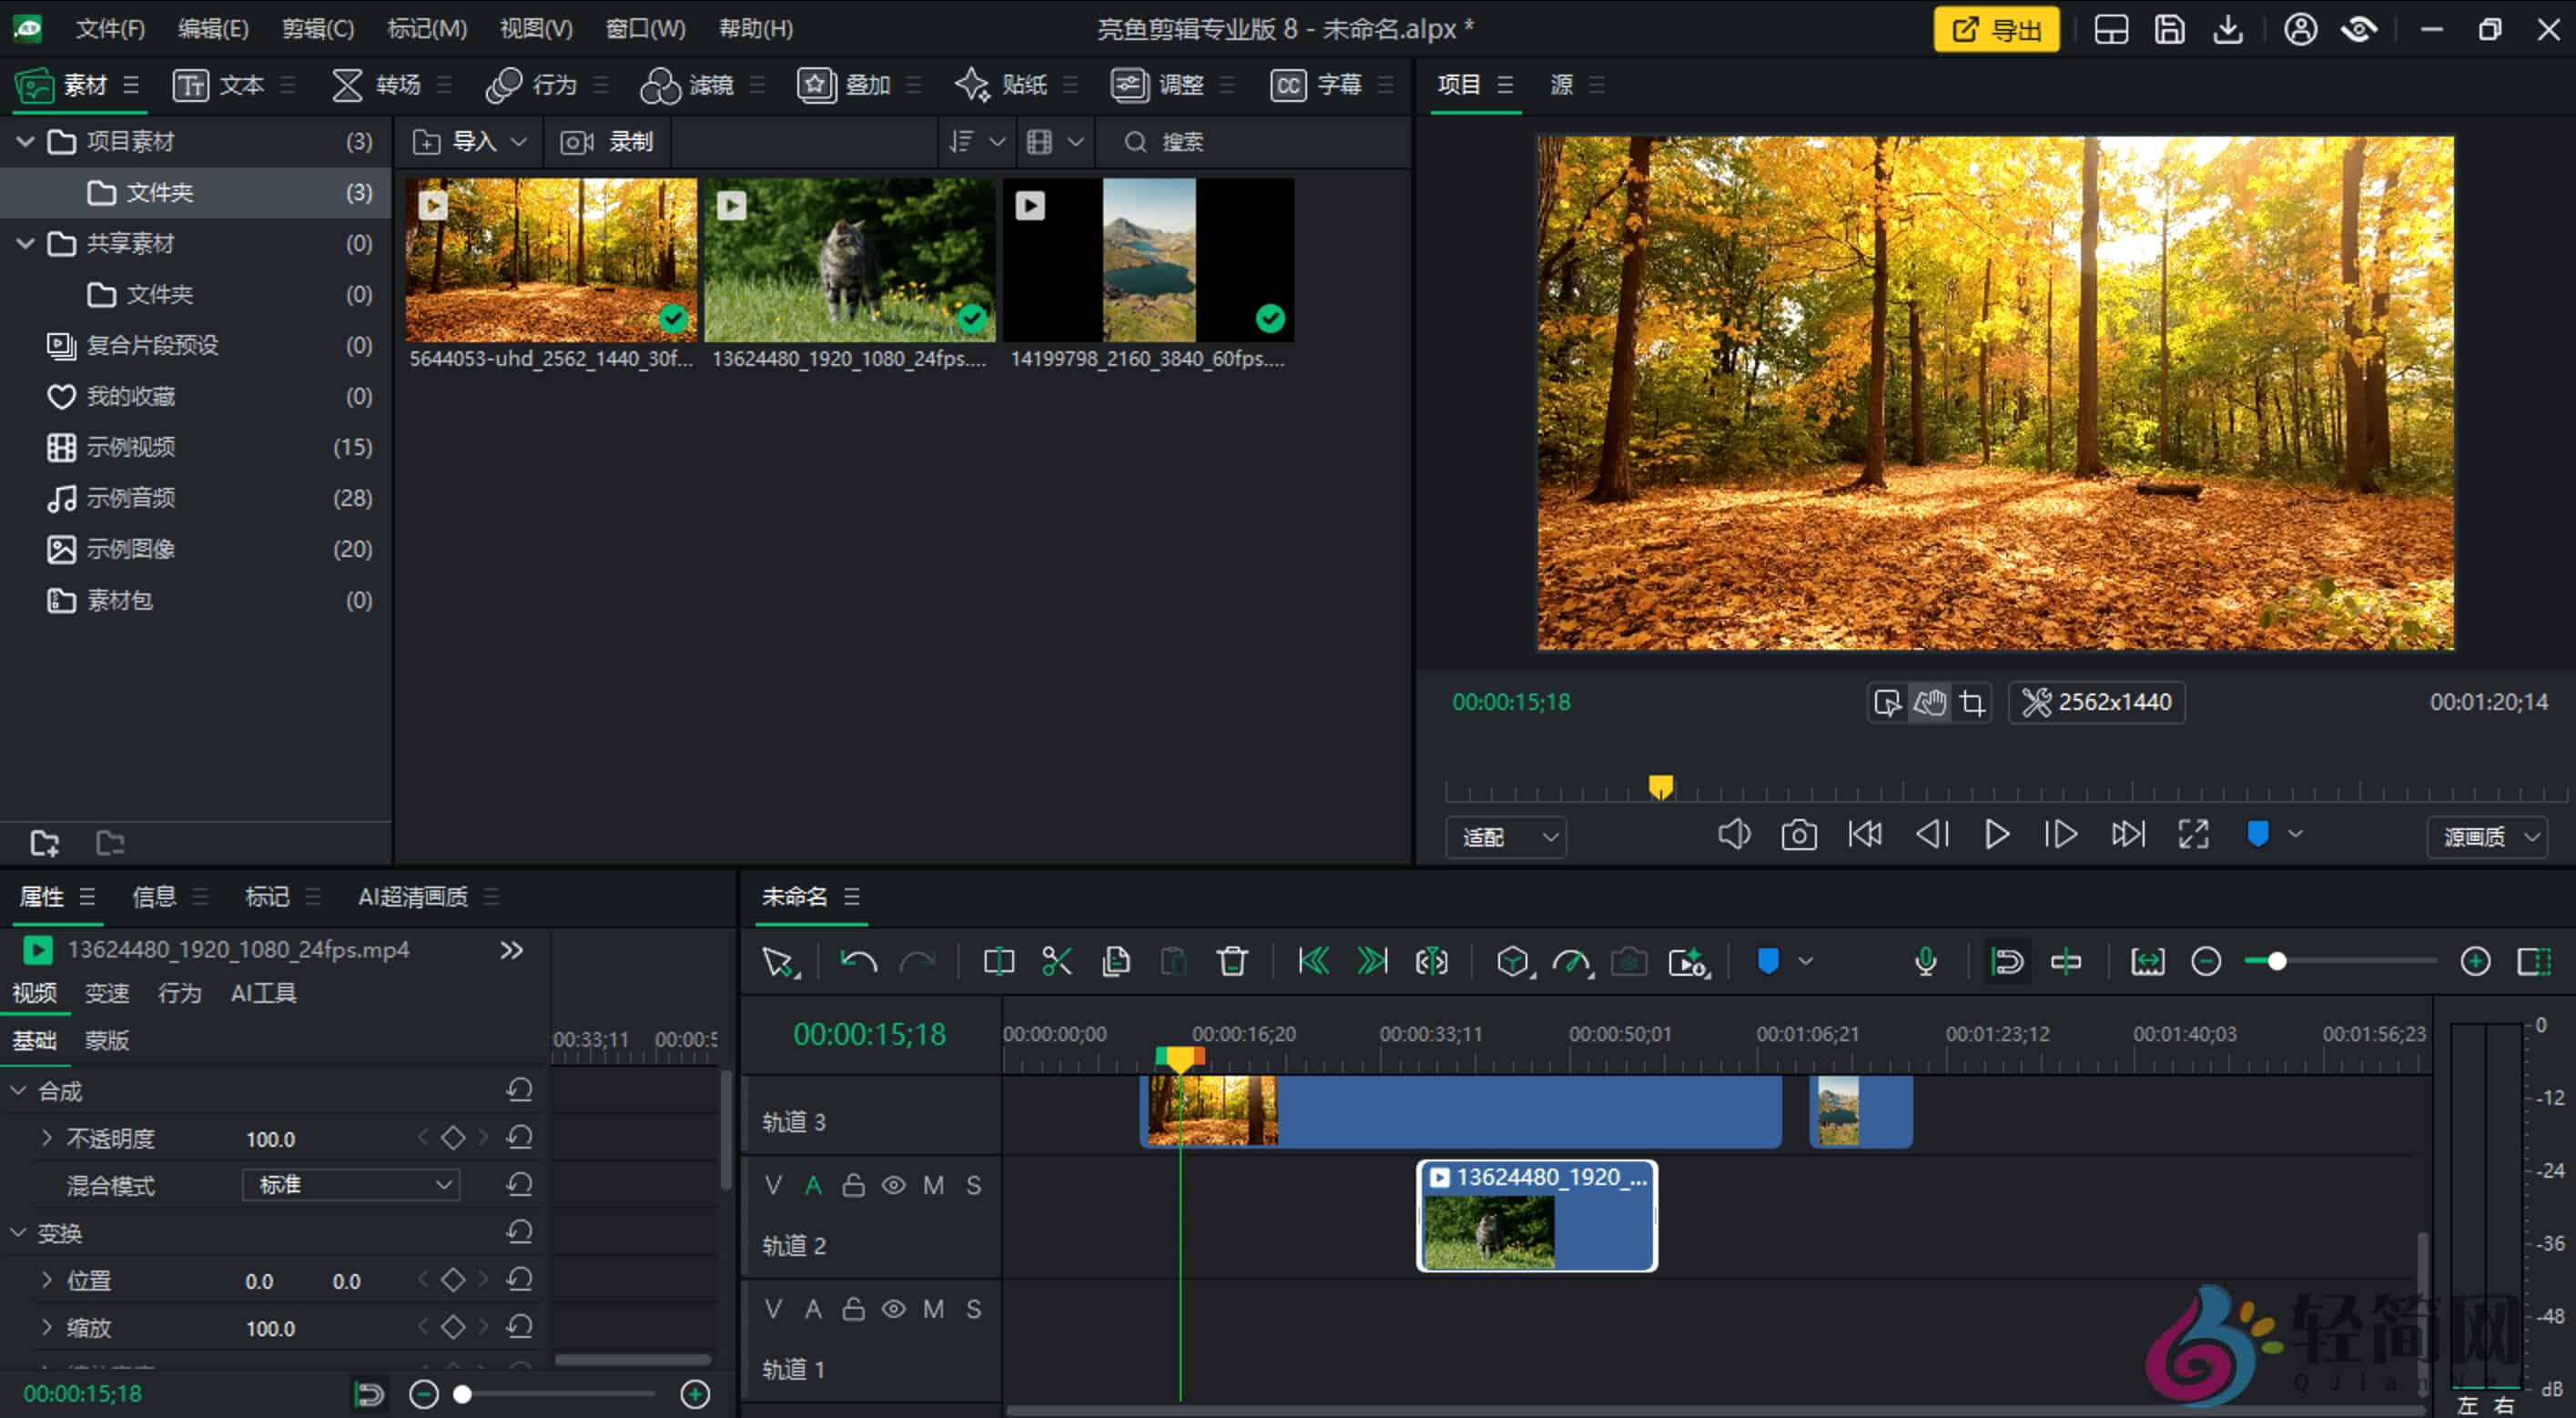This screenshot has width=2576, height=1418.
Task: Click the 导出 export button
Action: [1994, 29]
